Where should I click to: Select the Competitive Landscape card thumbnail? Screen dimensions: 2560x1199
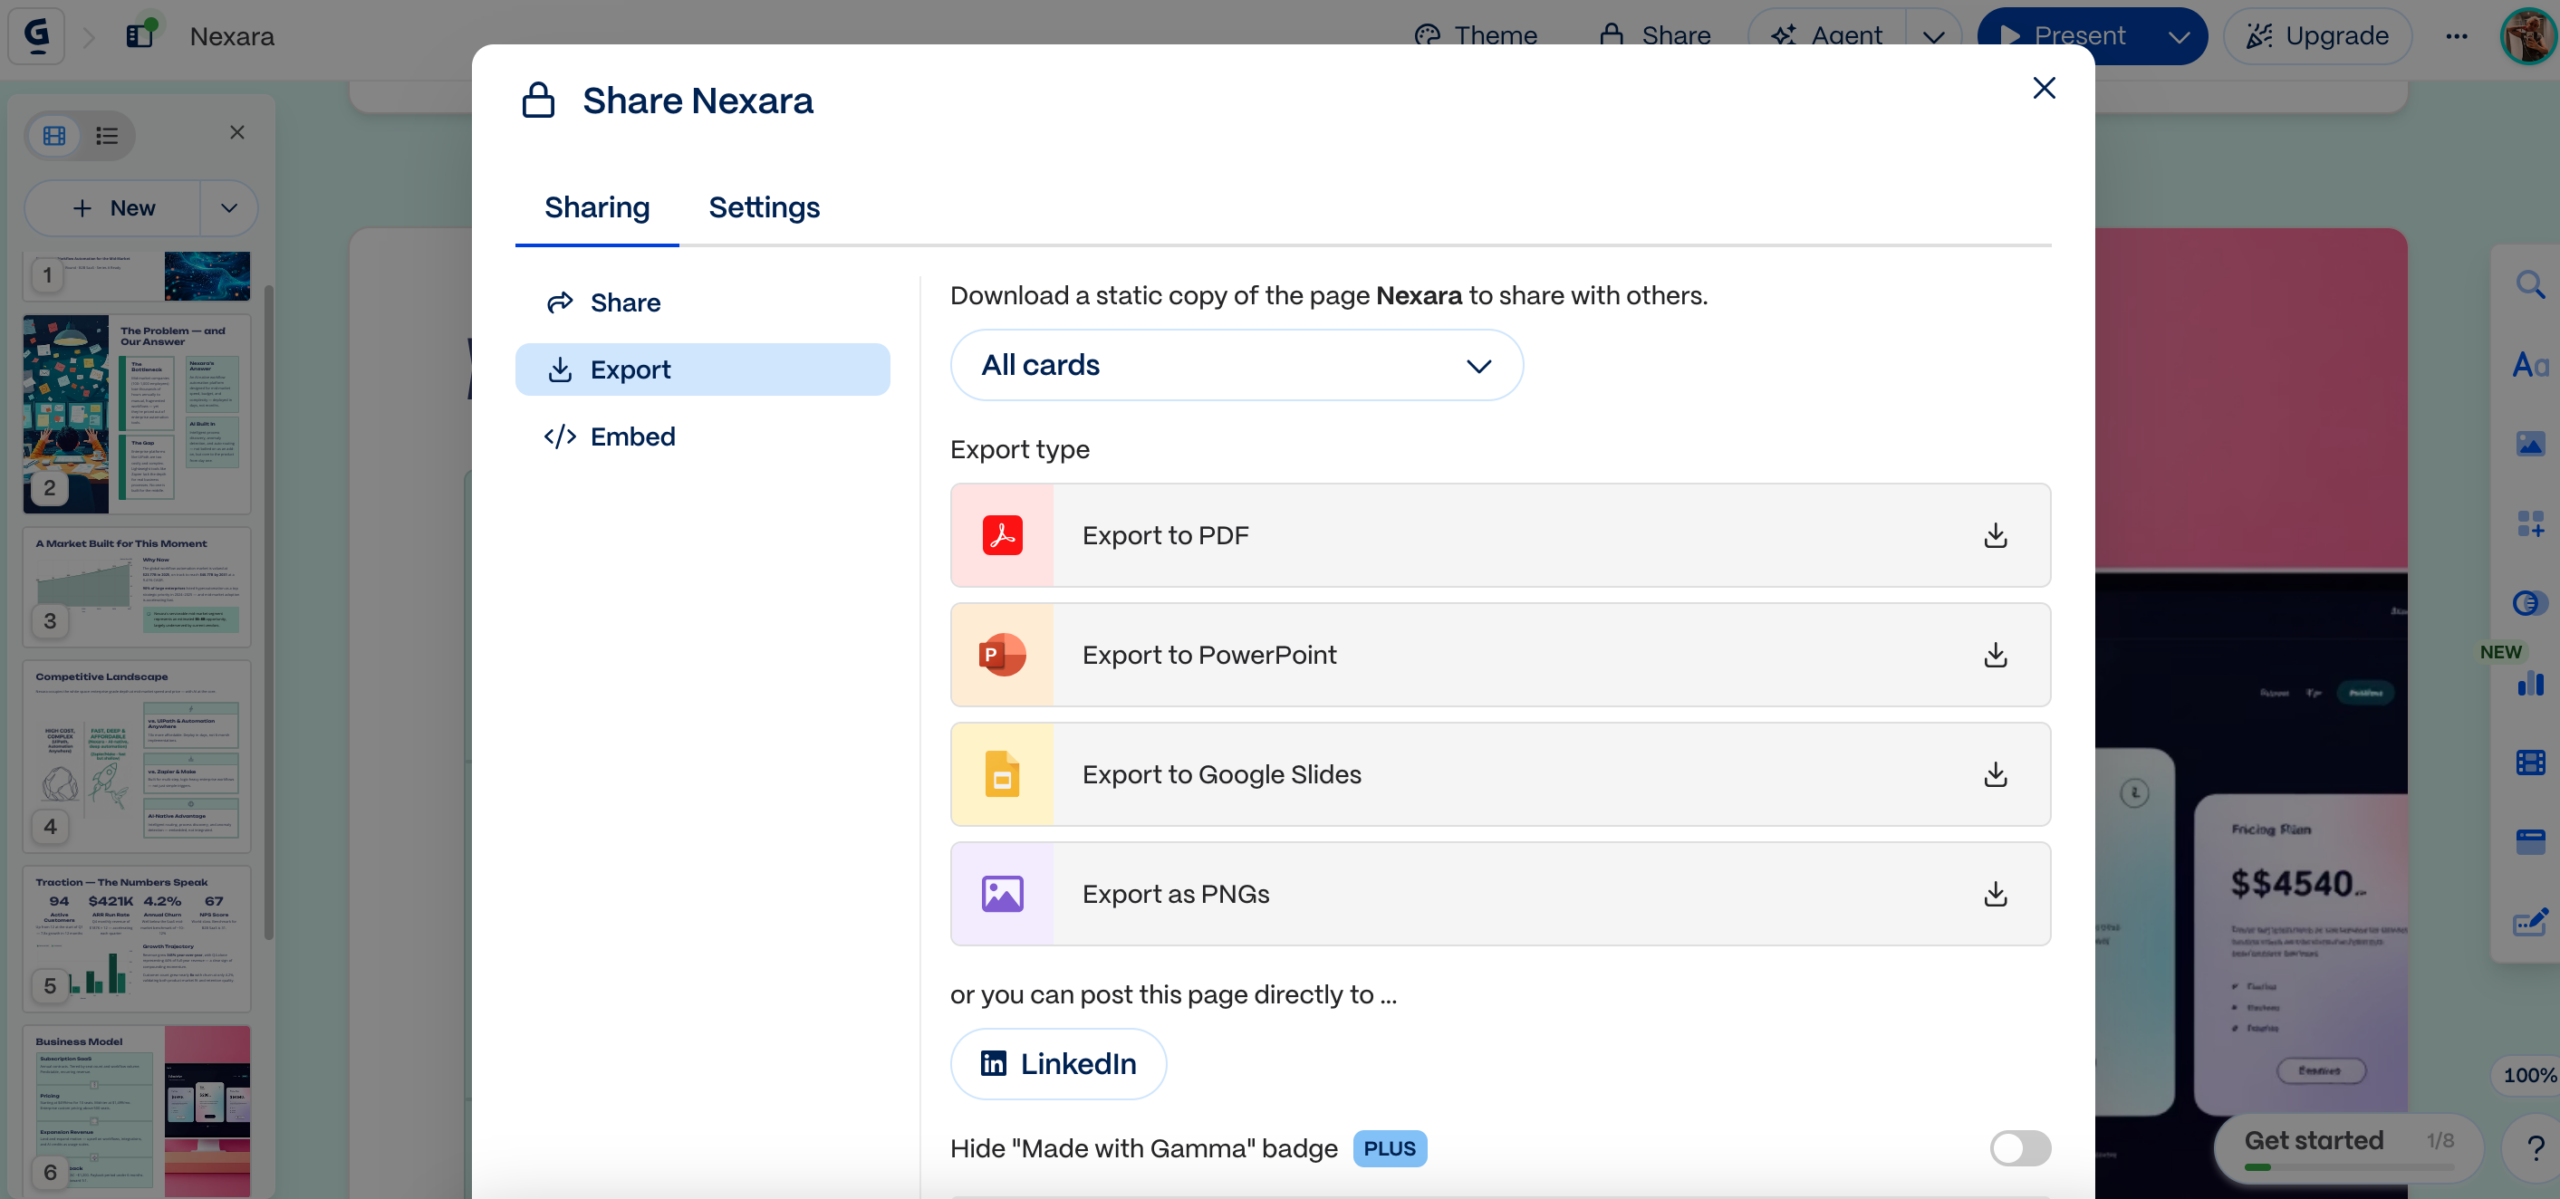click(137, 755)
